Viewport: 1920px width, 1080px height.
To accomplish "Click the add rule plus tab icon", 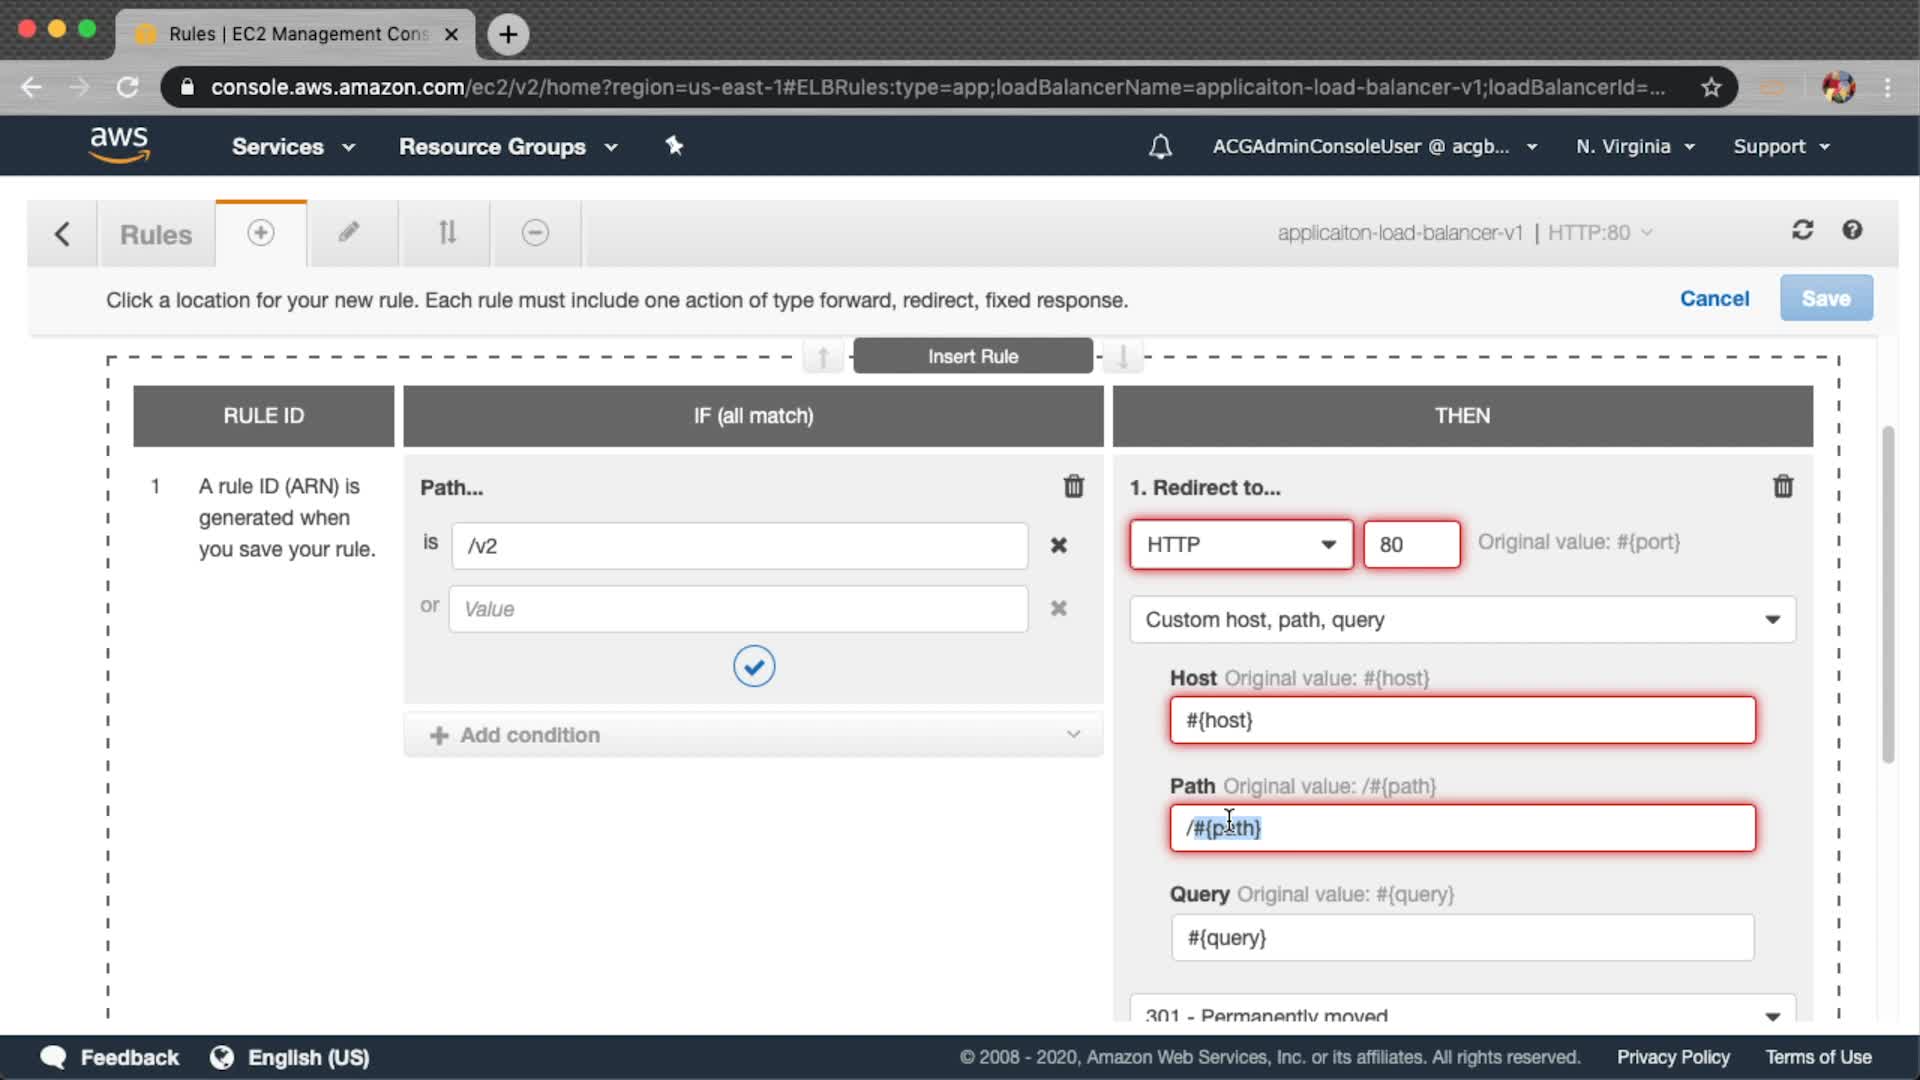I will click(x=261, y=233).
